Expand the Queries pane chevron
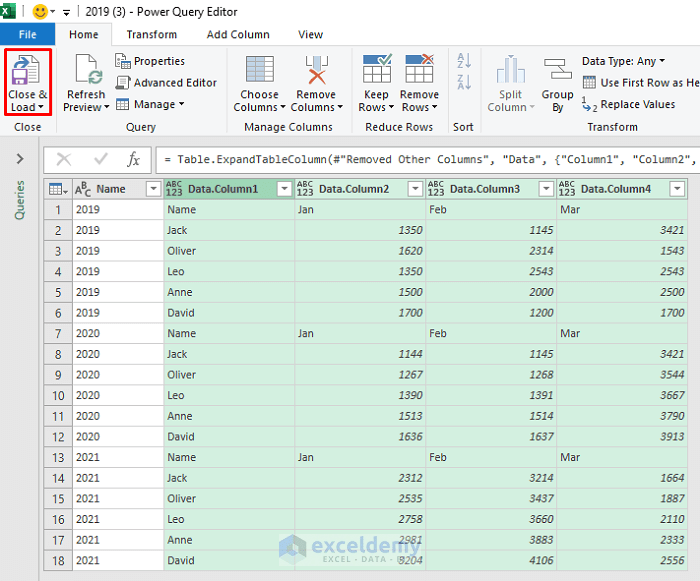Screen dimensions: 700x581 [20, 159]
